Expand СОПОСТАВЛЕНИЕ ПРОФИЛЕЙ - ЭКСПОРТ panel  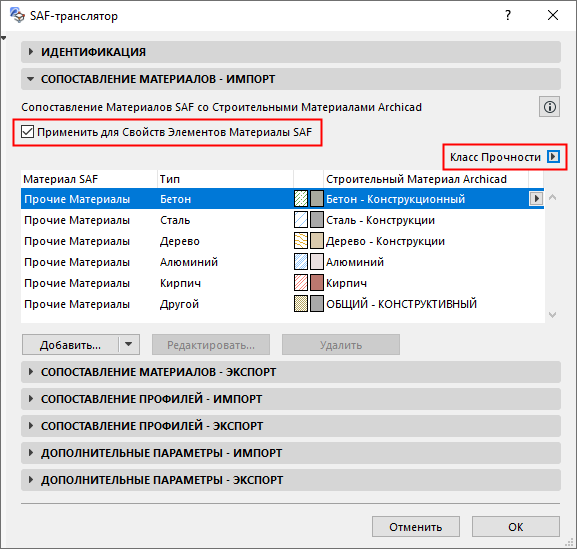pyautogui.click(x=291, y=426)
